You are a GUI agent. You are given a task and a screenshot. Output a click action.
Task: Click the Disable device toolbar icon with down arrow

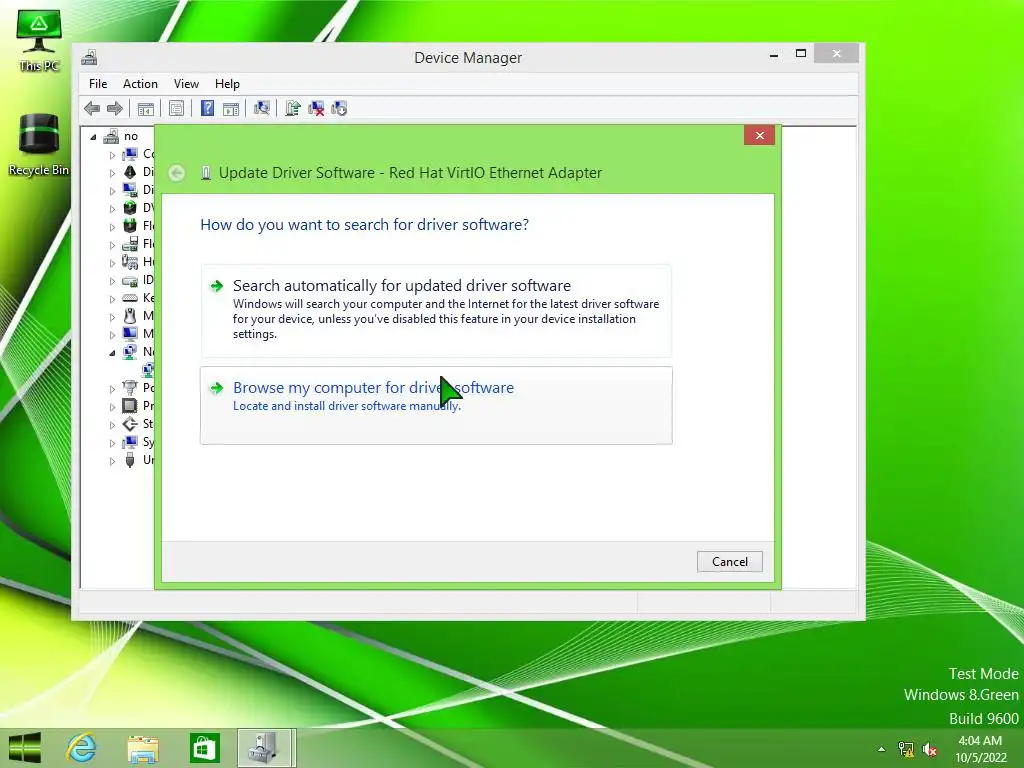pos(339,108)
